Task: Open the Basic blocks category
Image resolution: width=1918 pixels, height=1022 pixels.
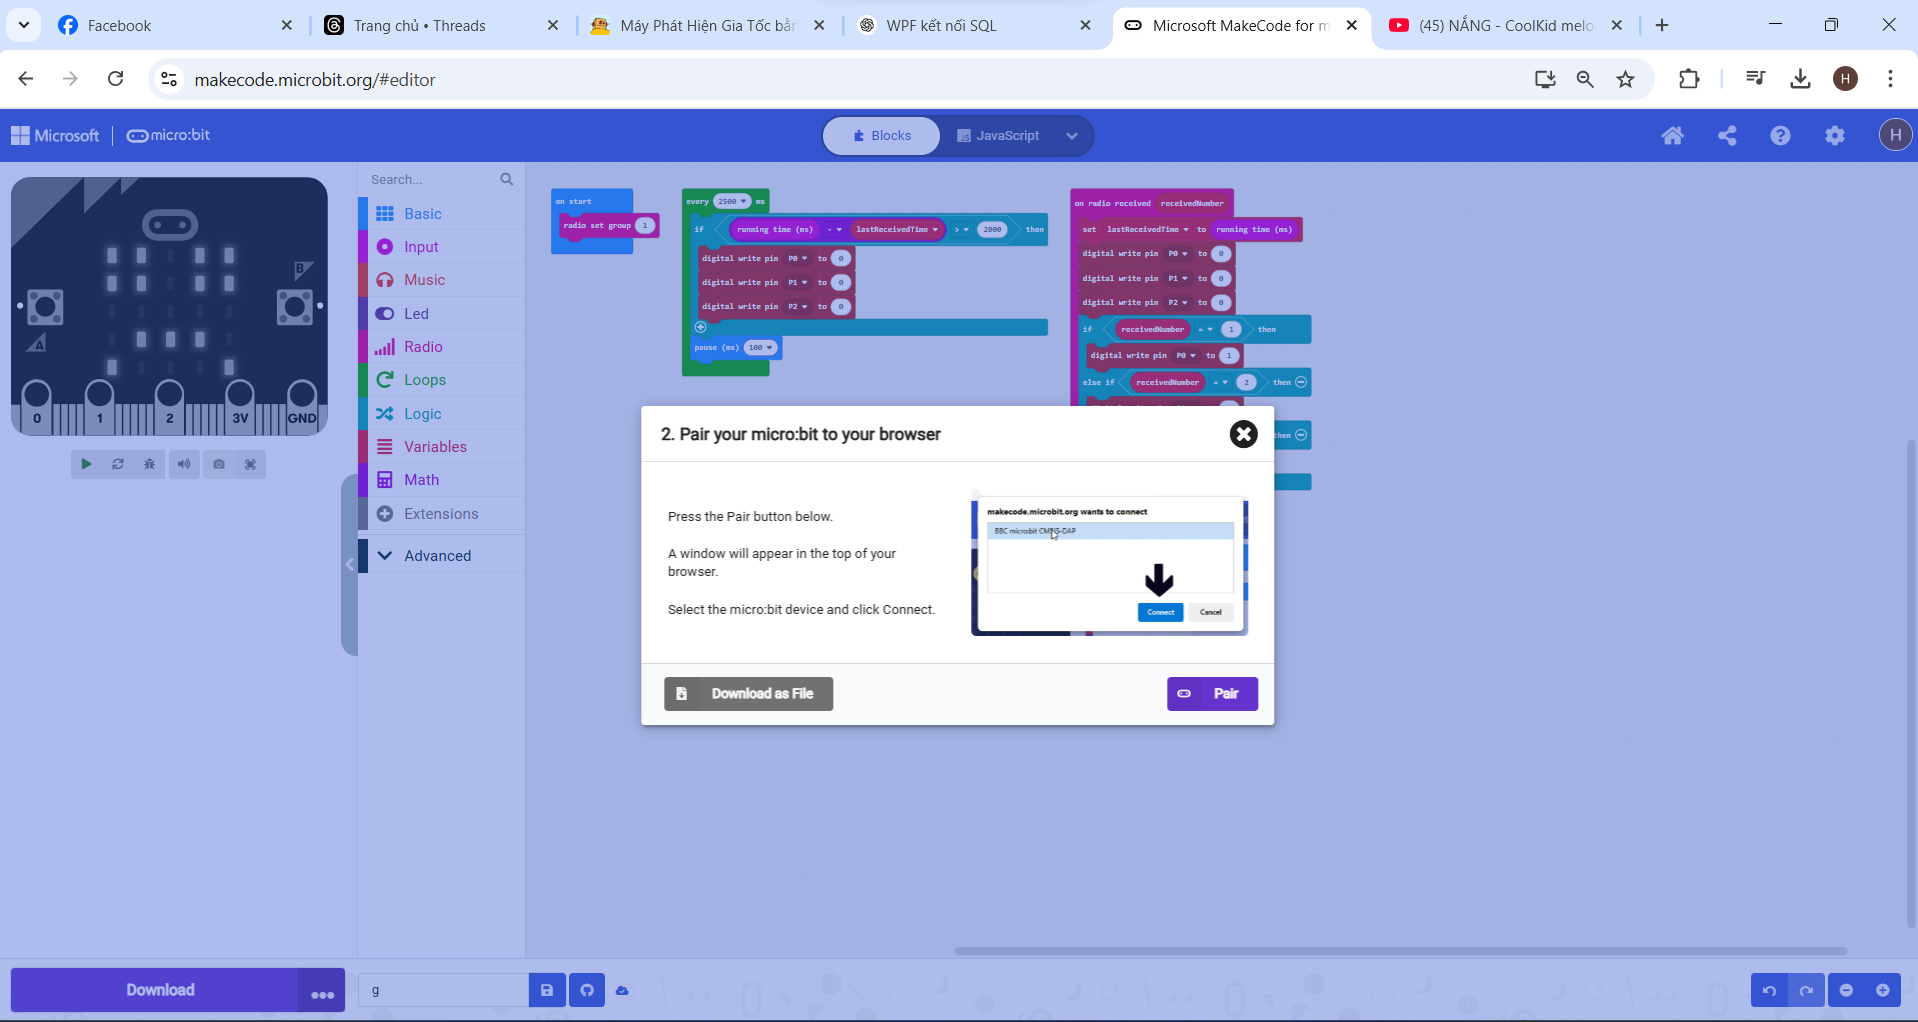Action: tap(441, 214)
